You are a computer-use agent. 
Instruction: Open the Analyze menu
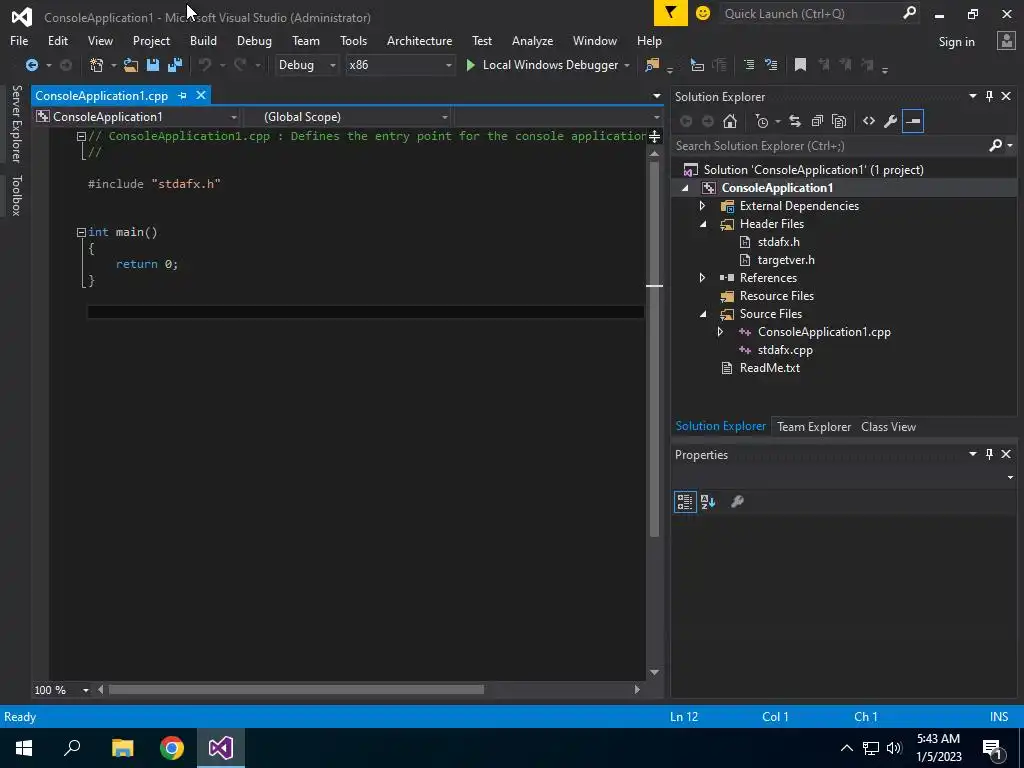click(x=532, y=40)
